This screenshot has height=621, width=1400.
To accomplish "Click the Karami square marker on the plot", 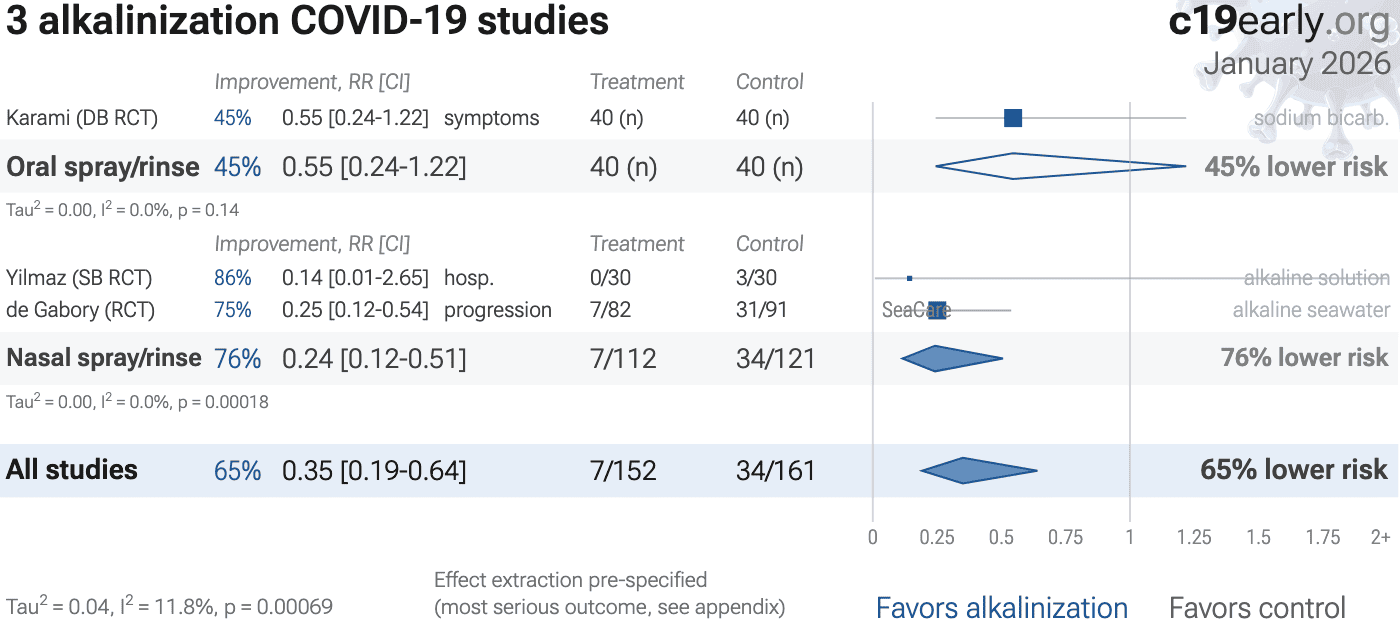I will pyautogui.click(x=1013, y=118).
